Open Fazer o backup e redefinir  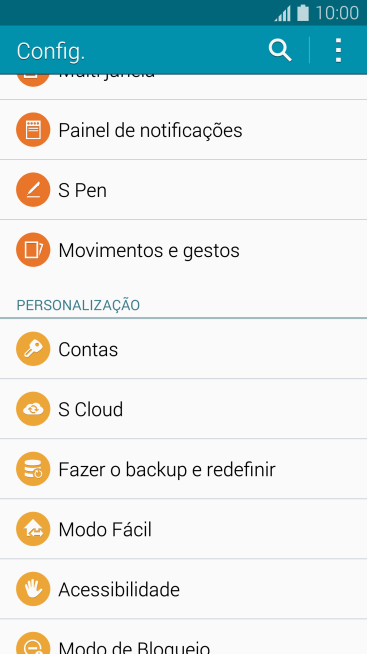pos(184,469)
